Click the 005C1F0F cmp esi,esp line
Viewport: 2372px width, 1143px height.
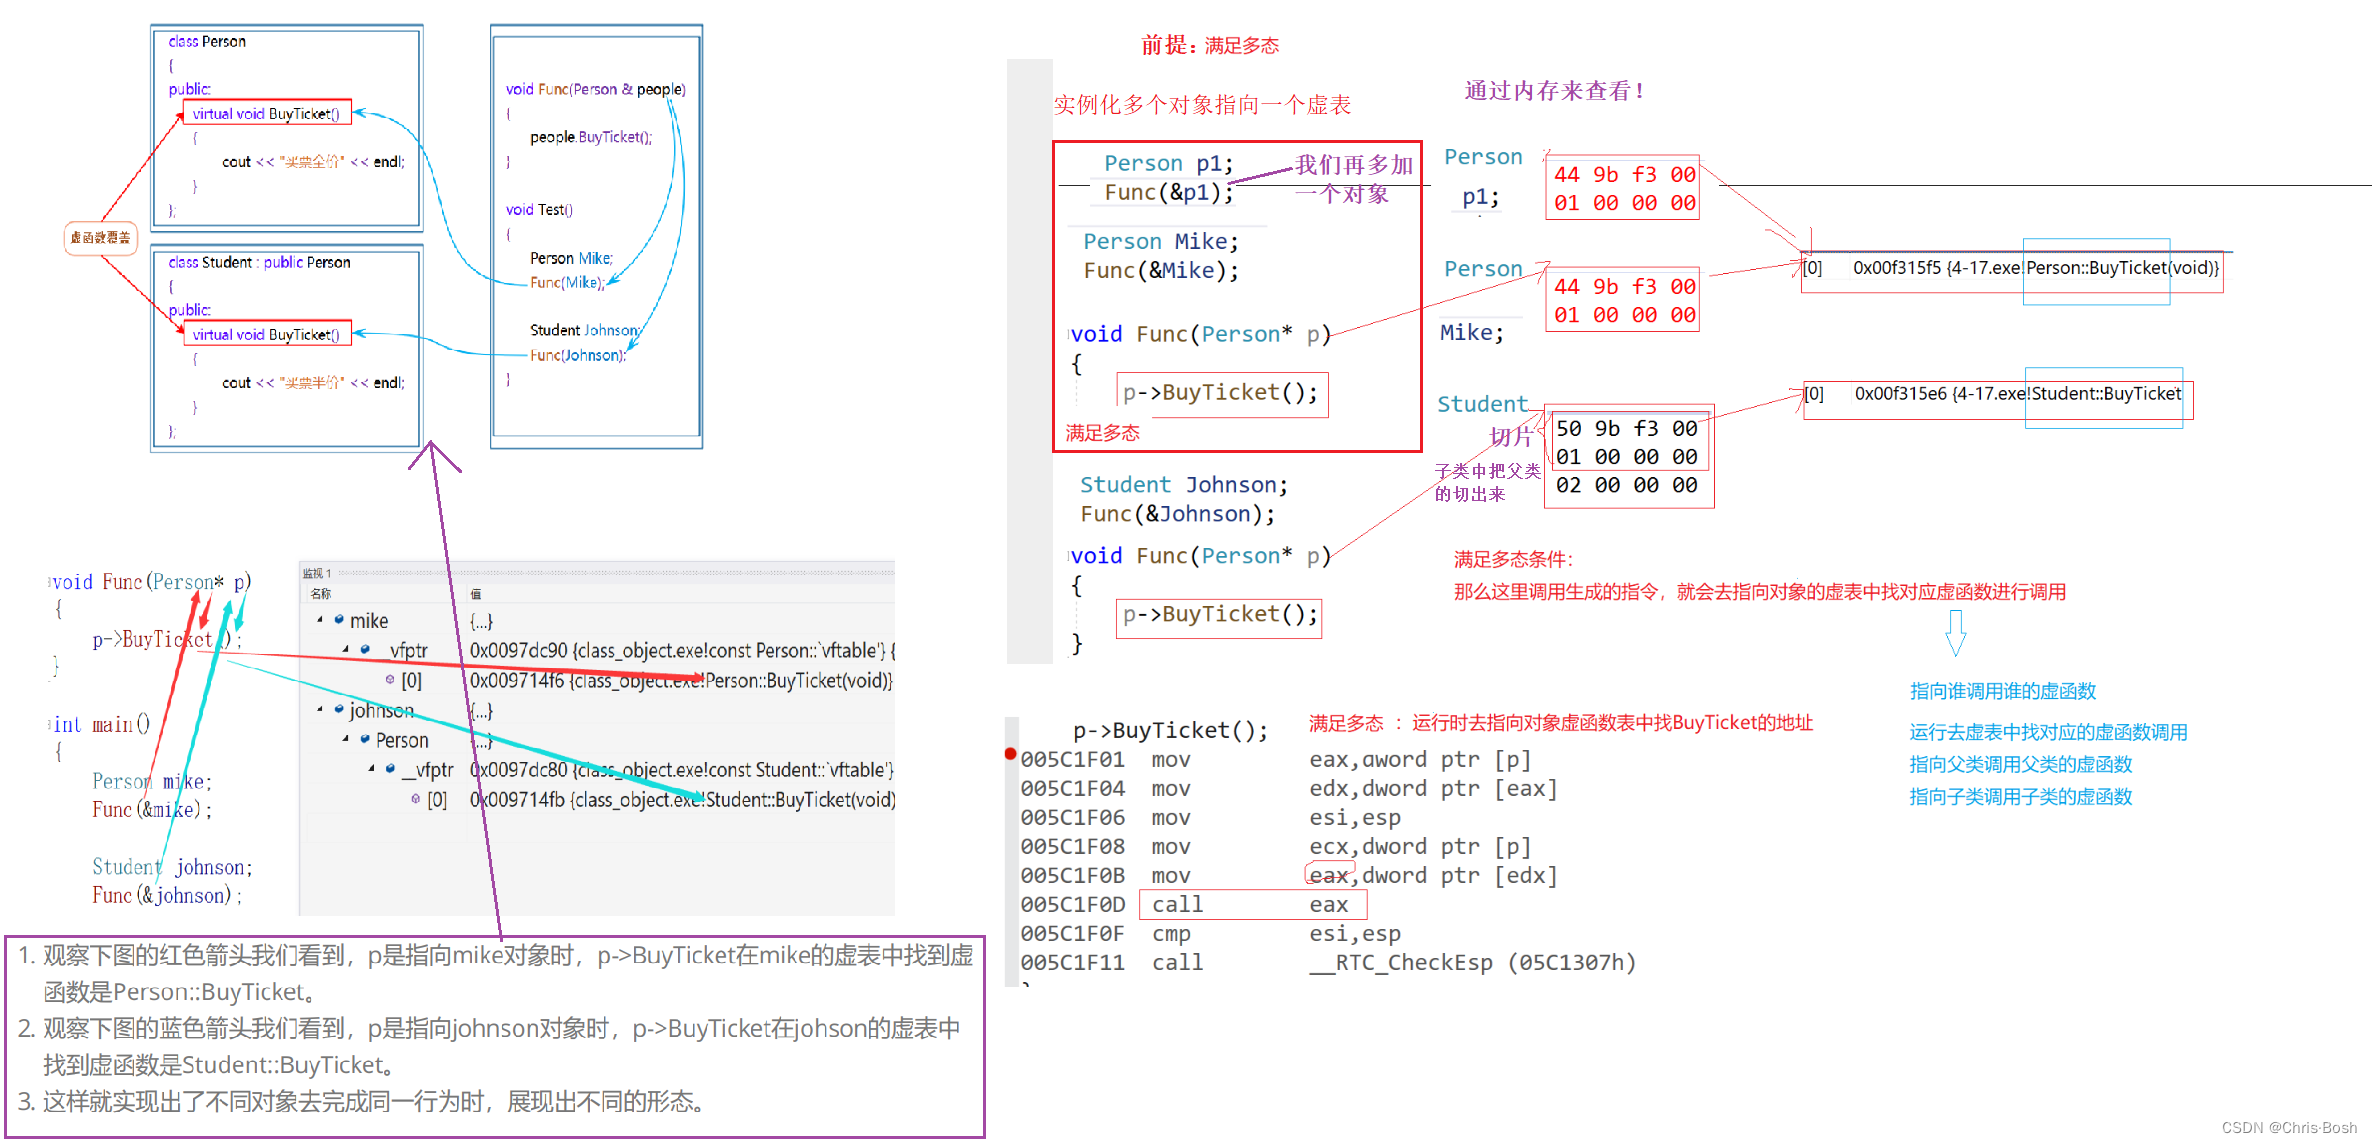tap(1210, 933)
